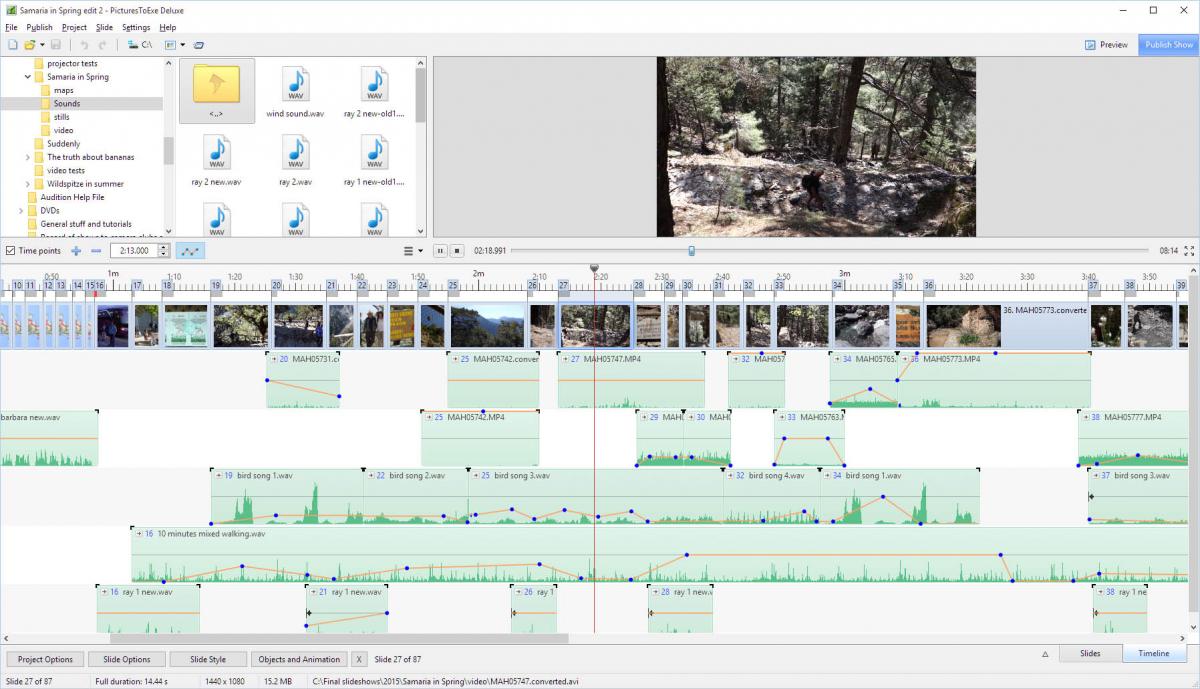Open the Publish menu
Image resolution: width=1200 pixels, height=689 pixels.
click(40, 27)
